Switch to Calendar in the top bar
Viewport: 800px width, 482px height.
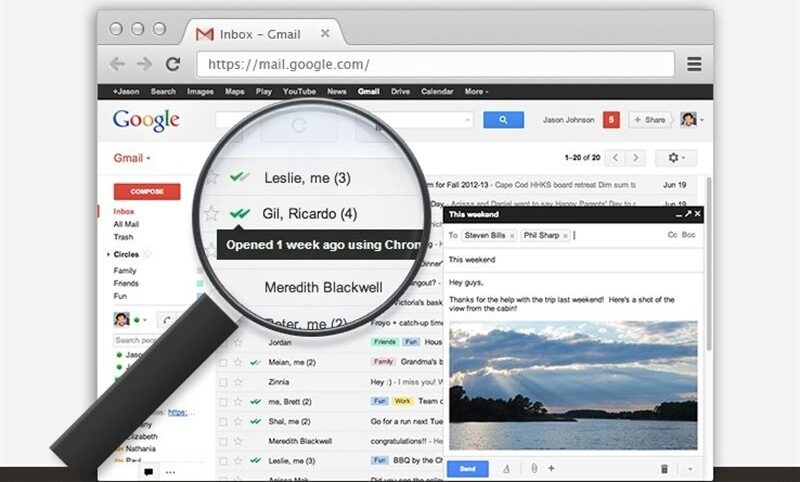(437, 92)
